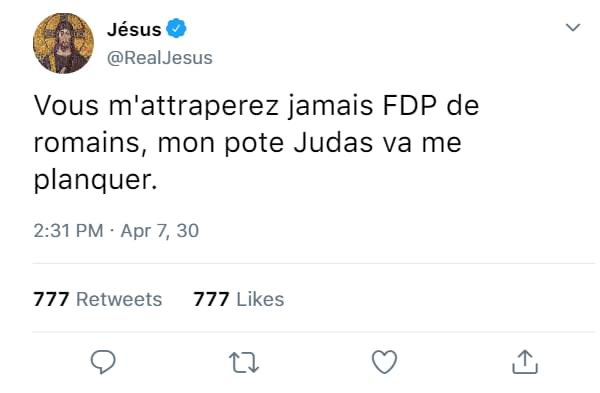Open the profile via the name Jésus

click(134, 29)
